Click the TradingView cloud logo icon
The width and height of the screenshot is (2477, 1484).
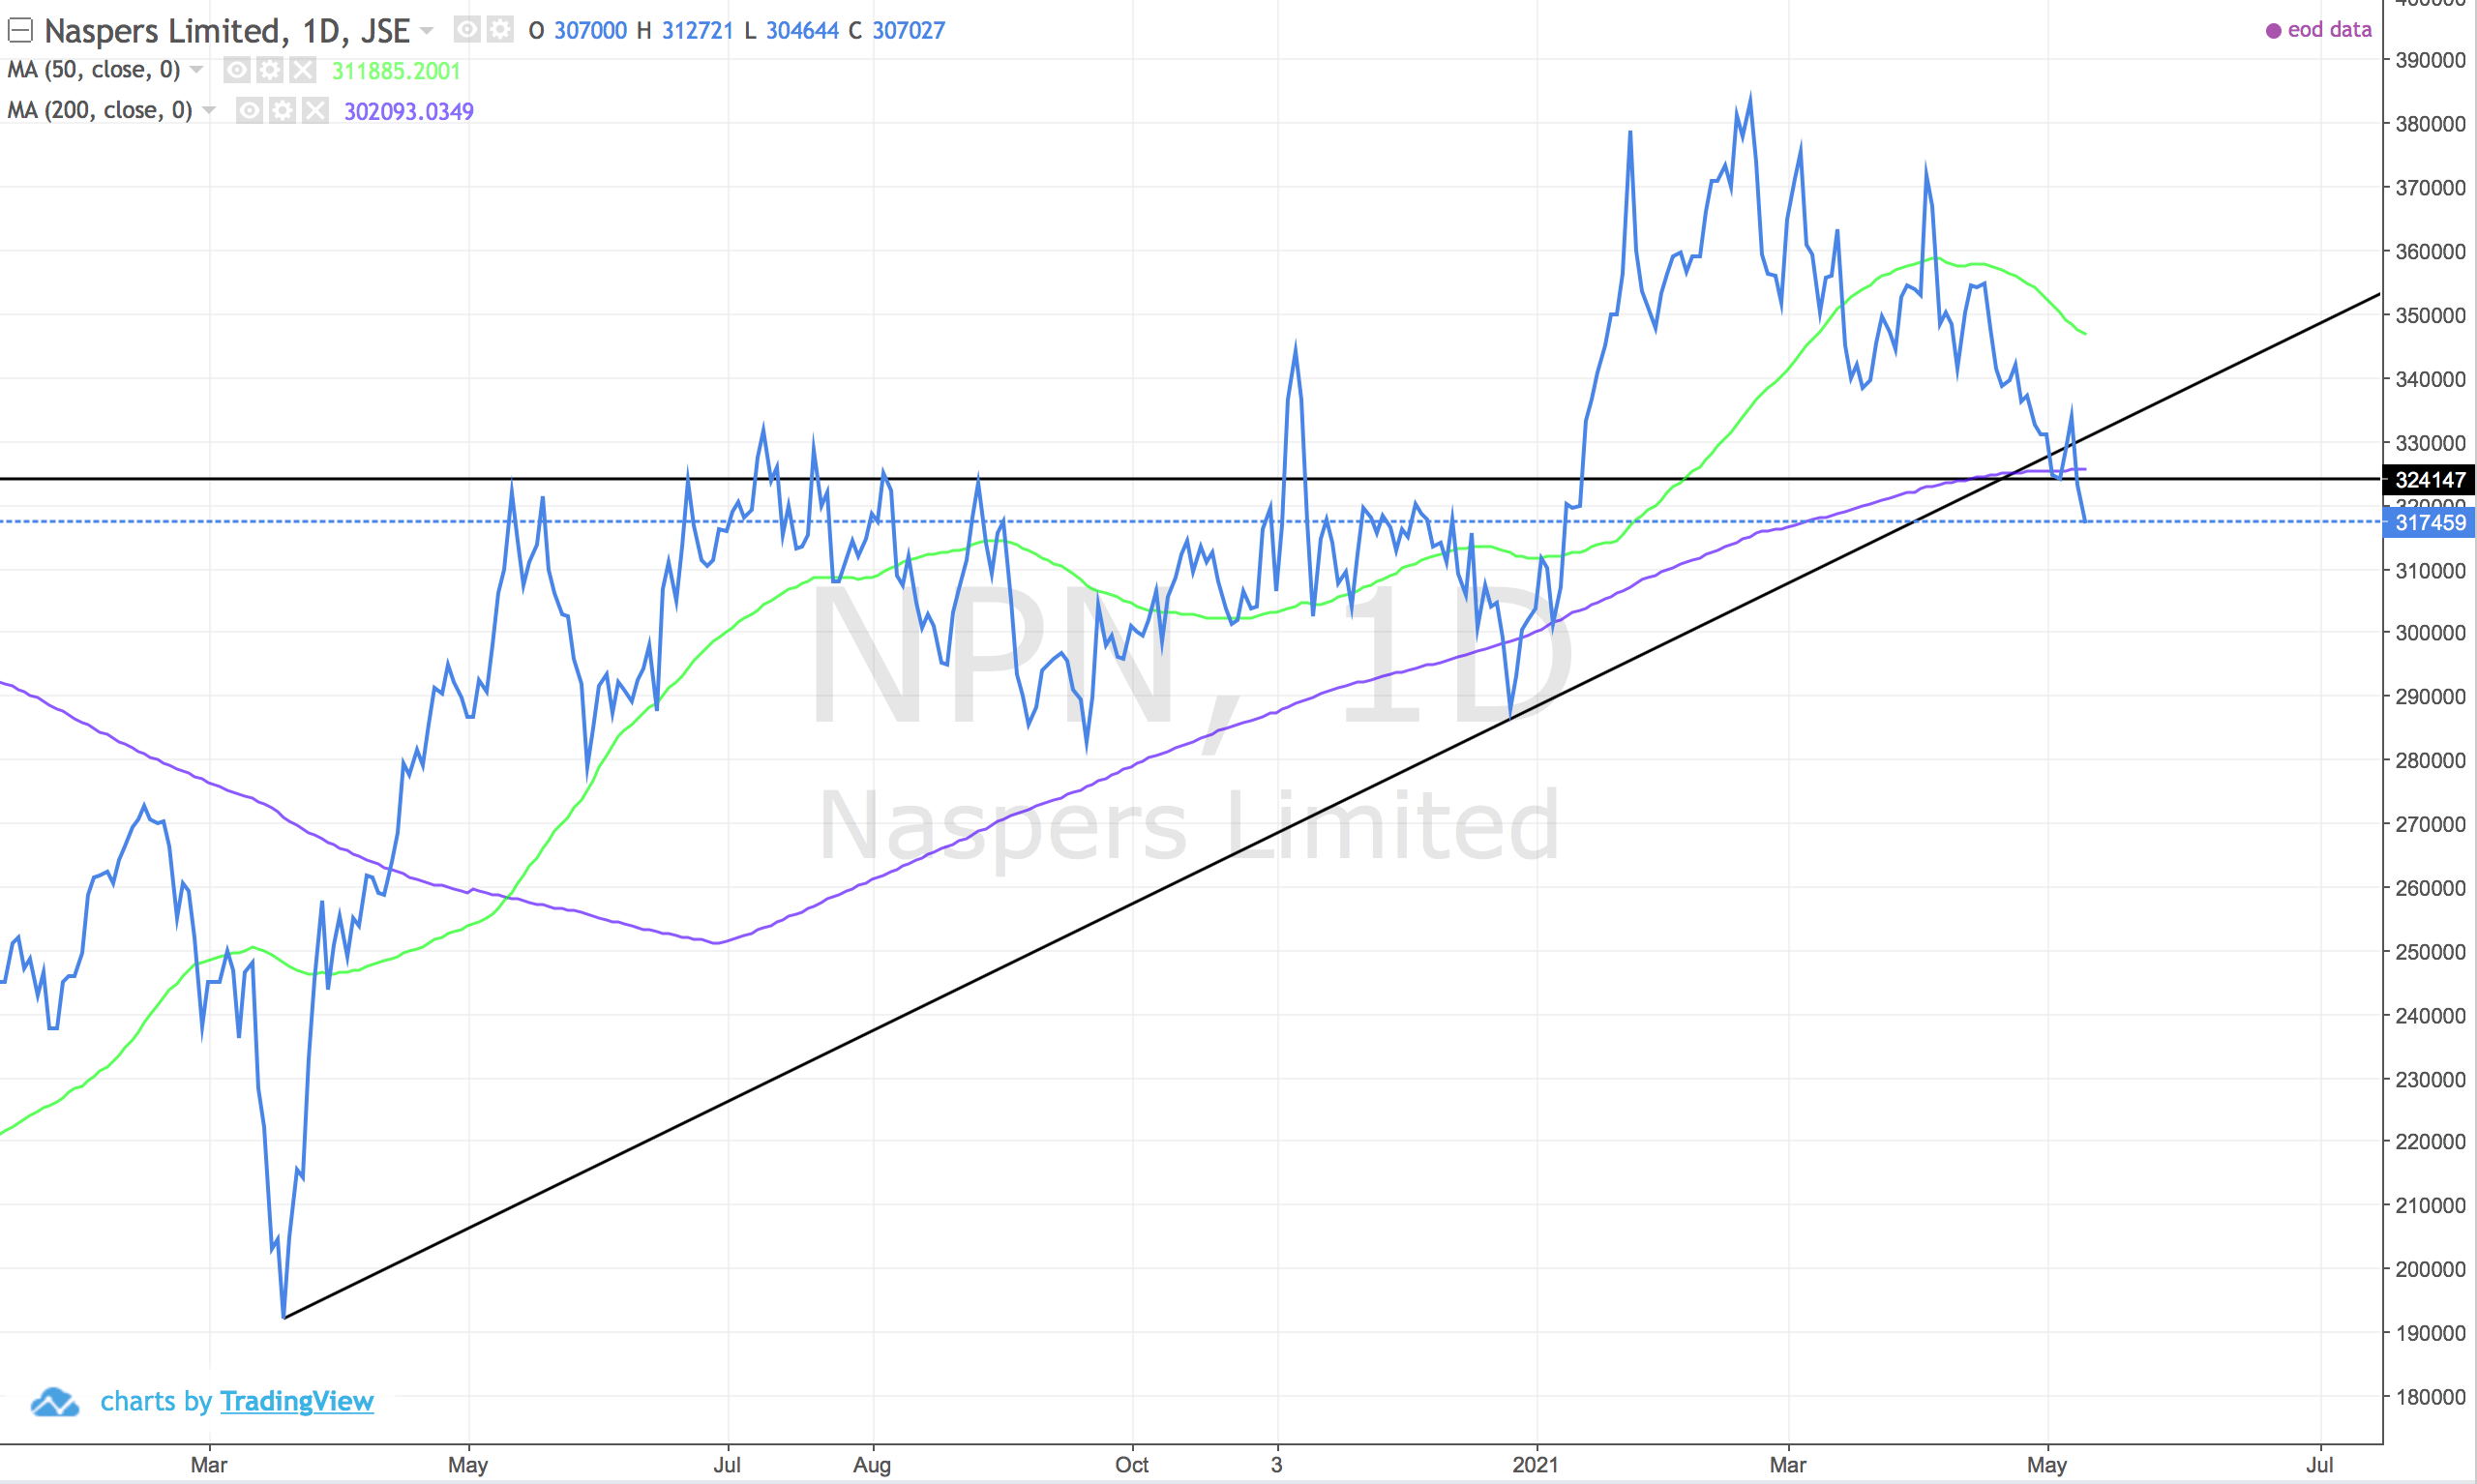55,1402
